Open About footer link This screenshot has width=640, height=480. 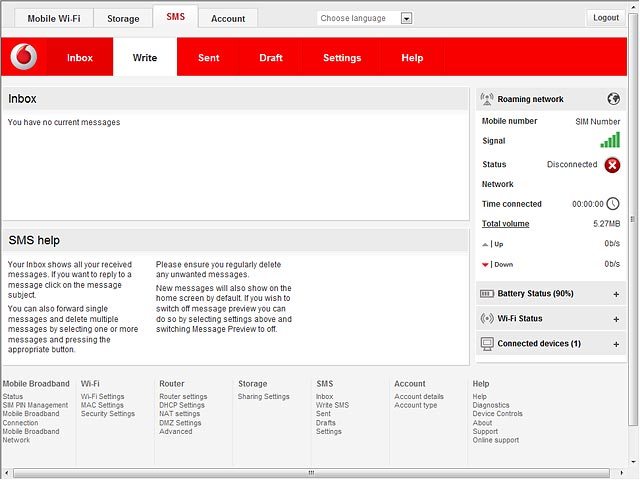coord(482,422)
